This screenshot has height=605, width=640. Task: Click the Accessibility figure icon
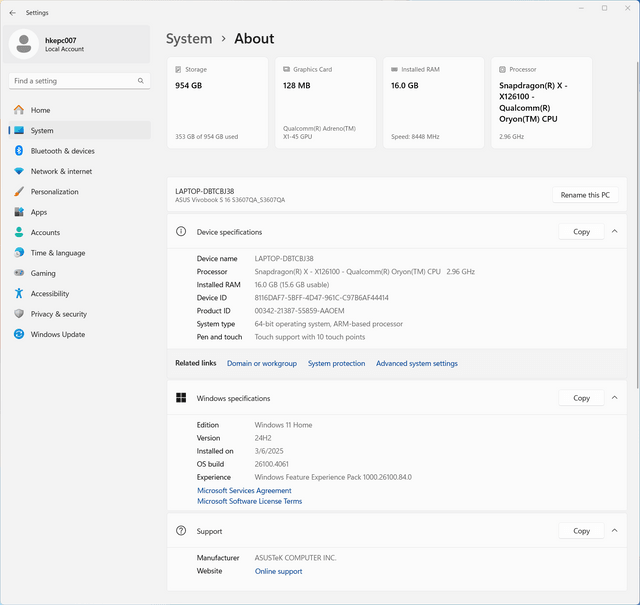pyautogui.click(x=19, y=293)
